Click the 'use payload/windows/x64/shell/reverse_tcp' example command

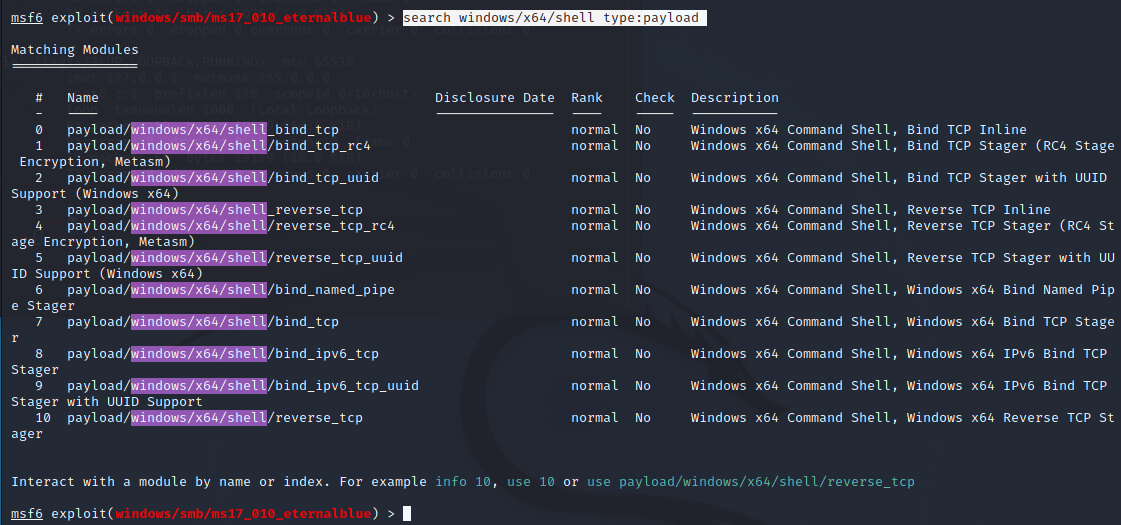pos(751,482)
